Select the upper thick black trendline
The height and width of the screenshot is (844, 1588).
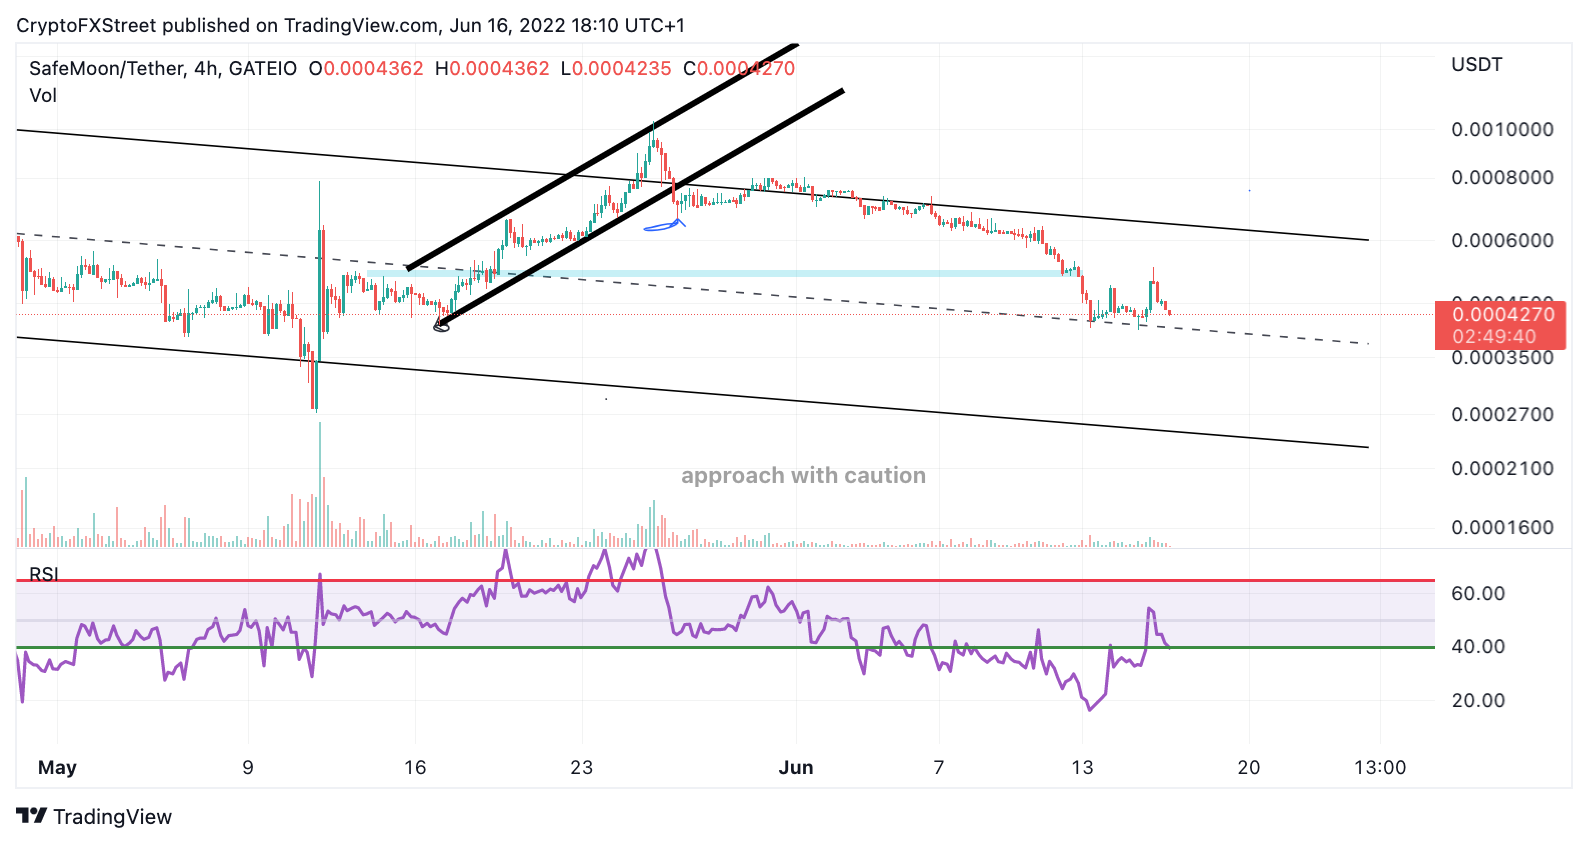pyautogui.click(x=603, y=156)
